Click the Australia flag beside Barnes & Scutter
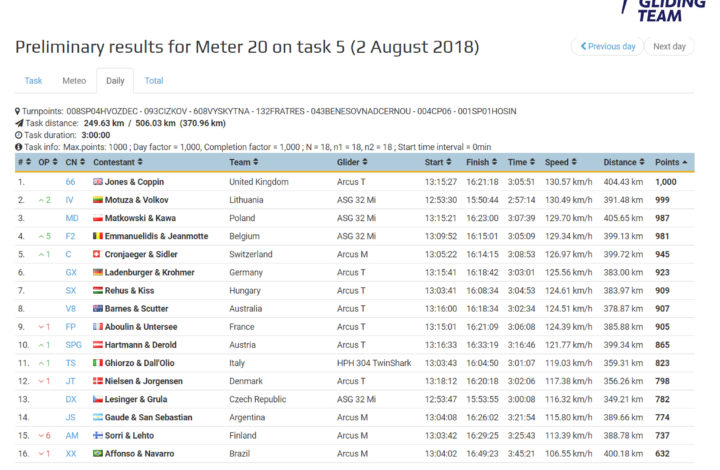 click(98, 308)
